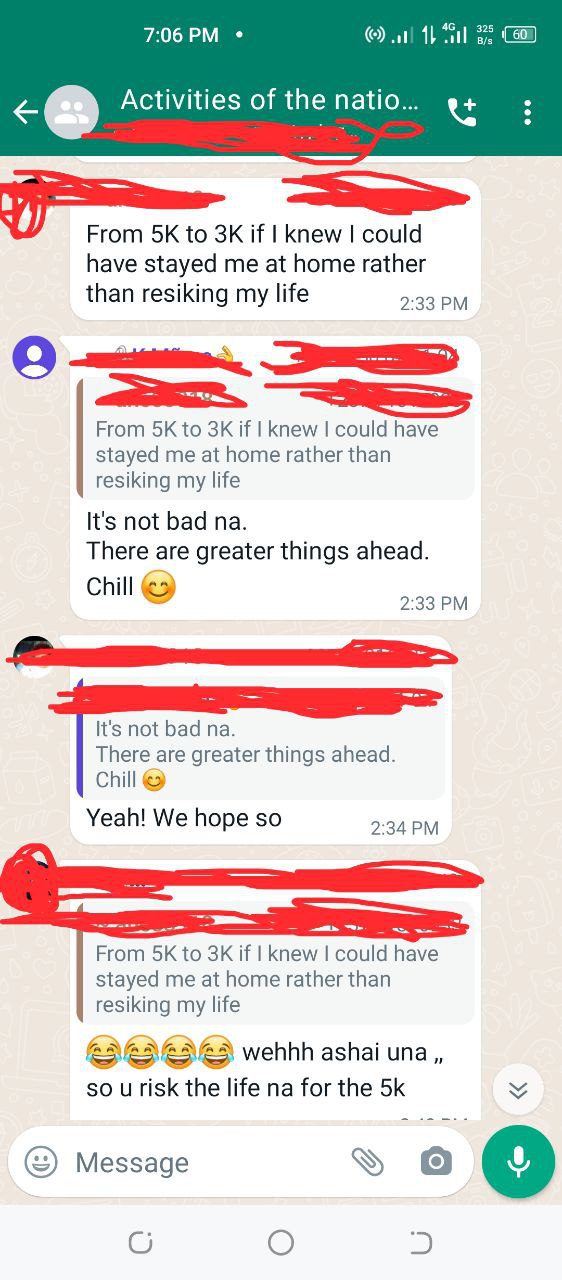Jump to latest messages with double chevron
The width and height of the screenshot is (562, 1280).
tap(518, 1090)
